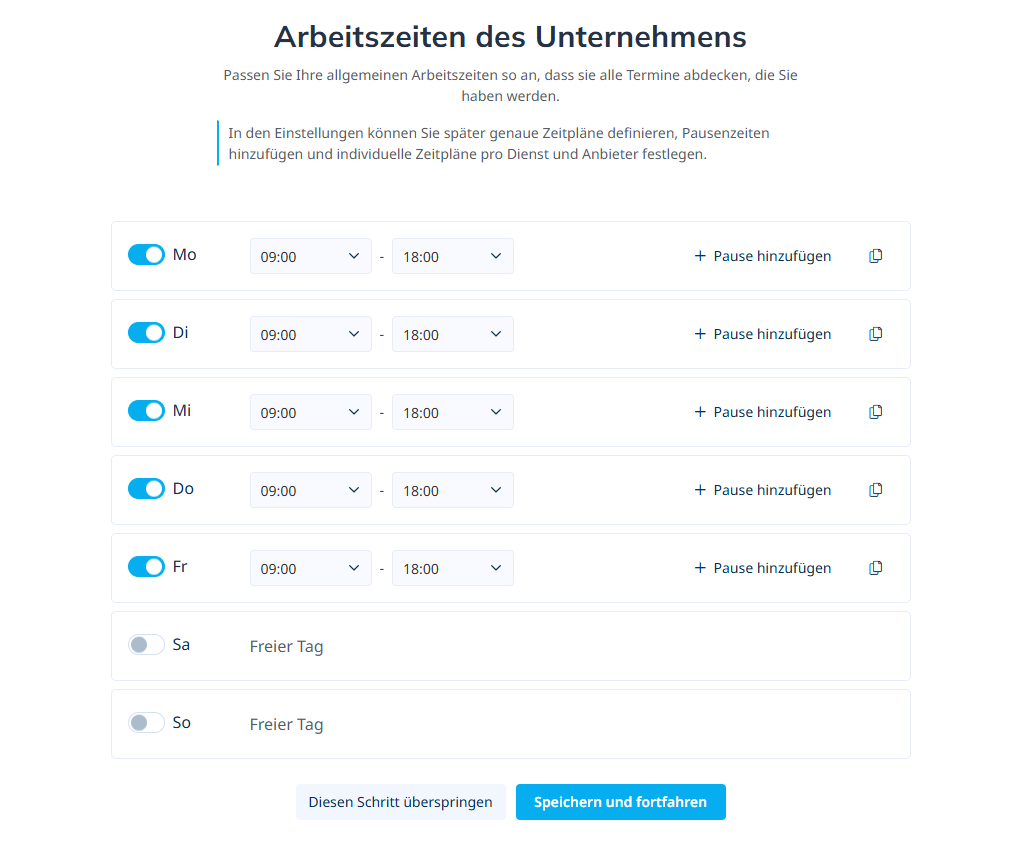Click the plus icon in the Mi pause row
This screenshot has width=1017, height=846.
point(700,412)
